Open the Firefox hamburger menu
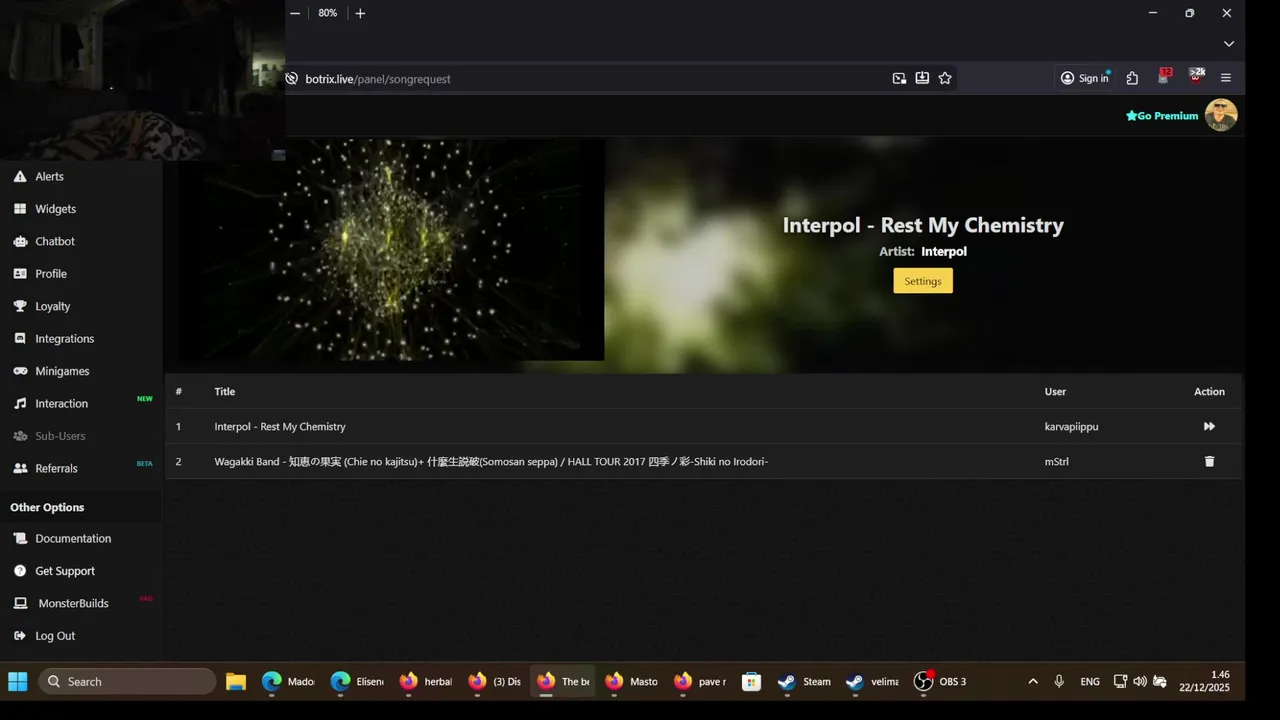 coord(1226,78)
